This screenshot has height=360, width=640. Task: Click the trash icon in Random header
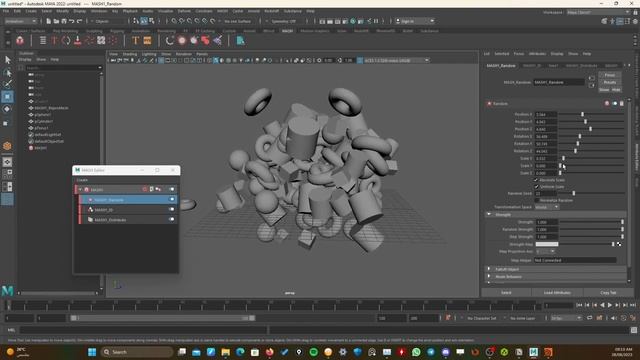(622, 104)
